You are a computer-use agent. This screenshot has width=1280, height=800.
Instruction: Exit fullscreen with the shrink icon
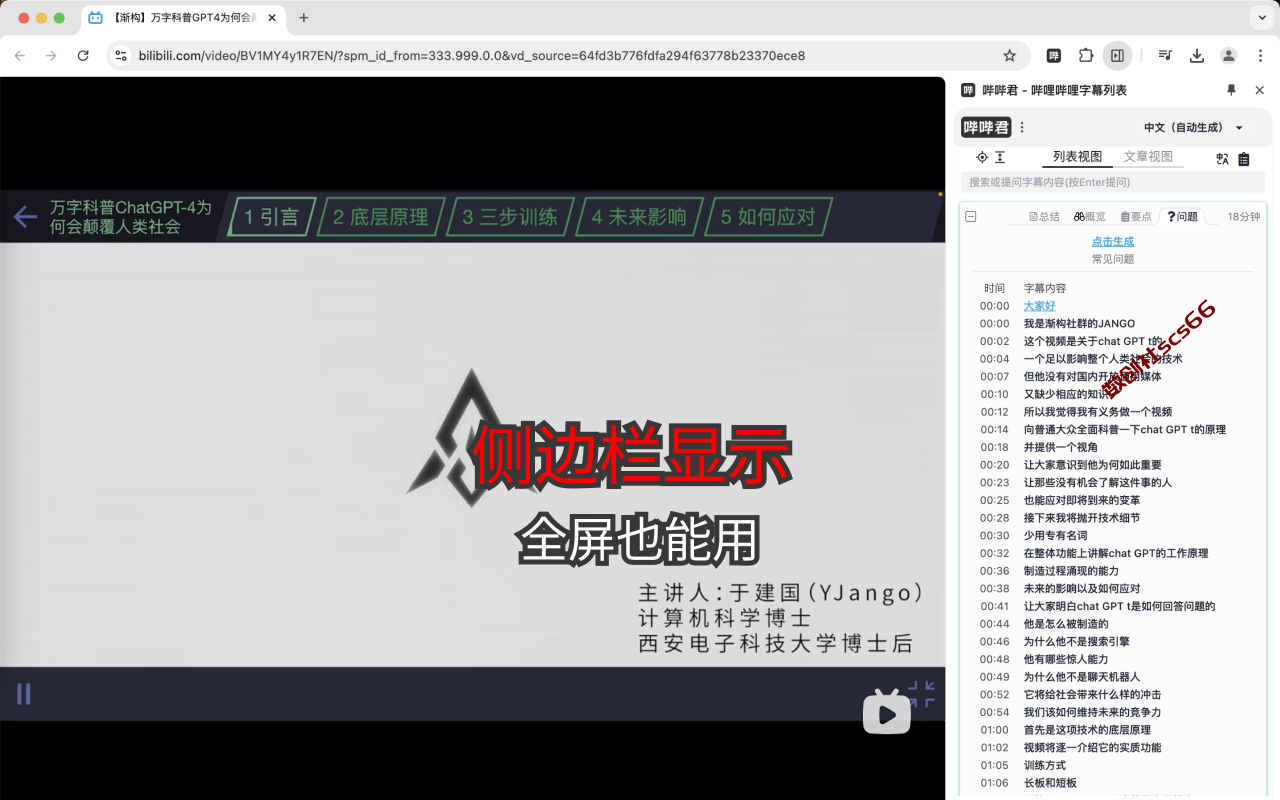[x=921, y=694]
